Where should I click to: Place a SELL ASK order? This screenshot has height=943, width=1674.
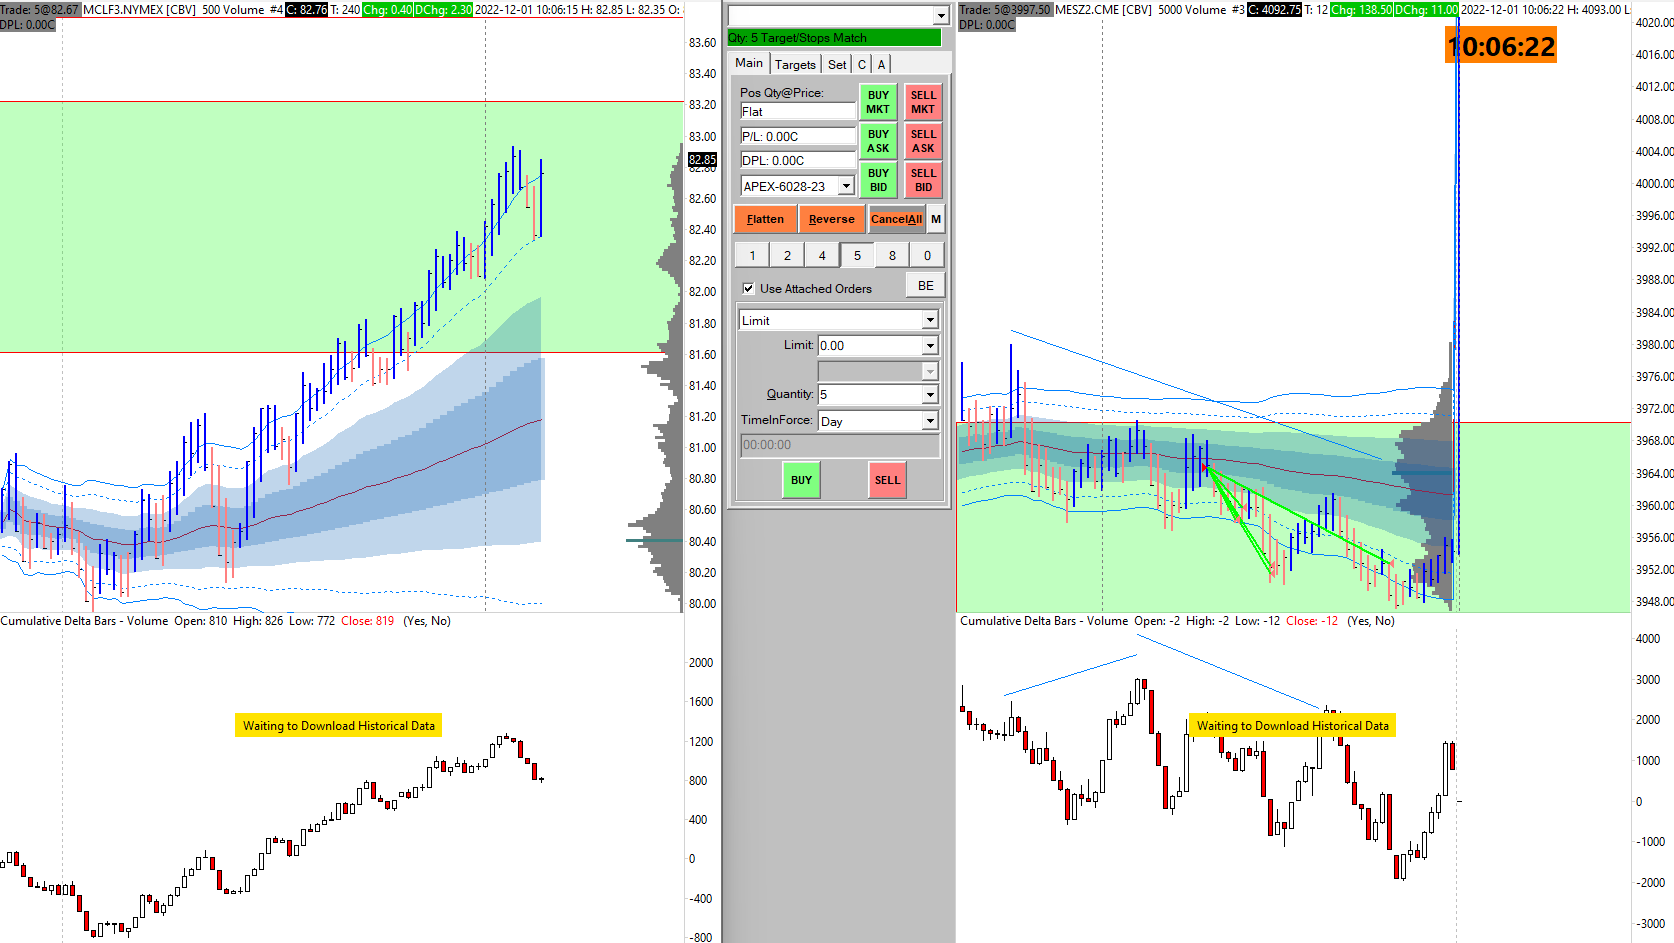point(923,141)
